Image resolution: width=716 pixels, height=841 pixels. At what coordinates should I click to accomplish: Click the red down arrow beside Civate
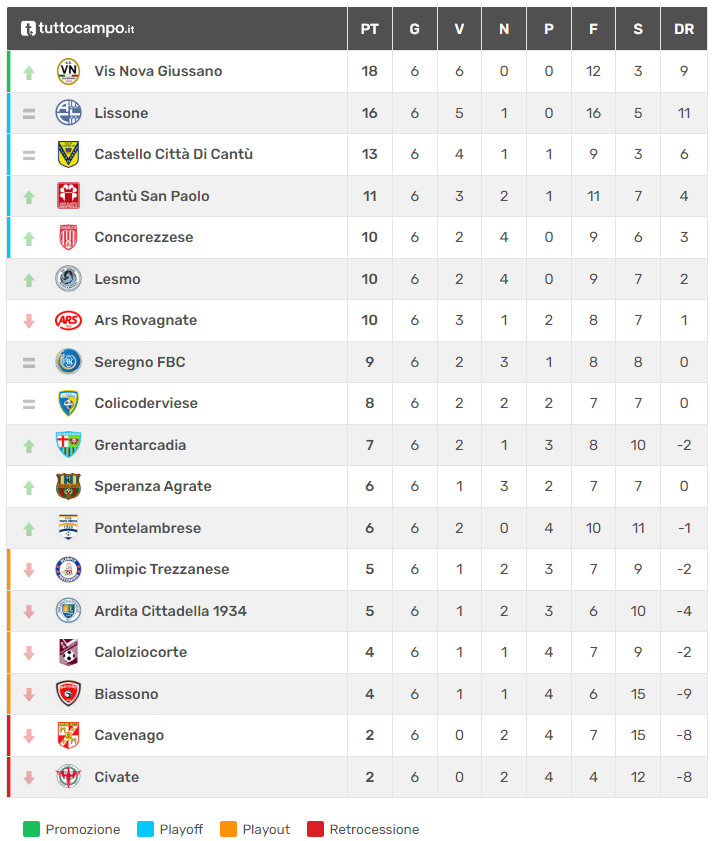click(29, 778)
